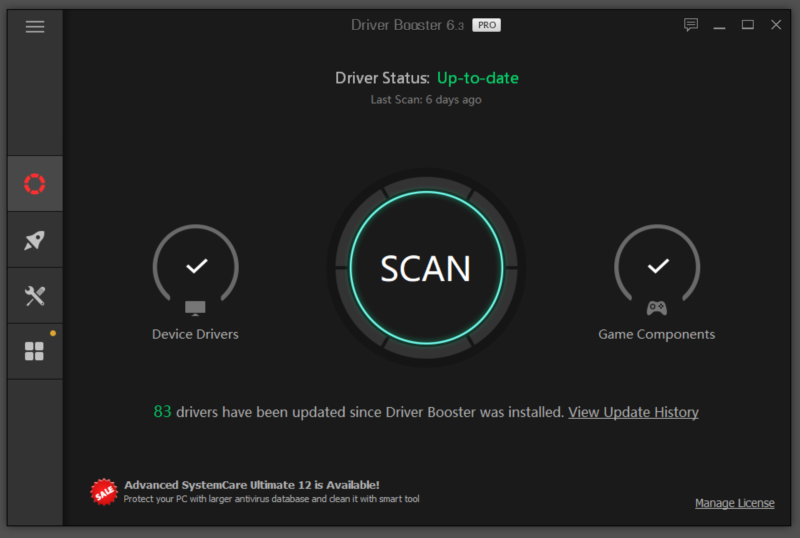Click the gamepad icon under Game Components gauge

click(x=657, y=307)
